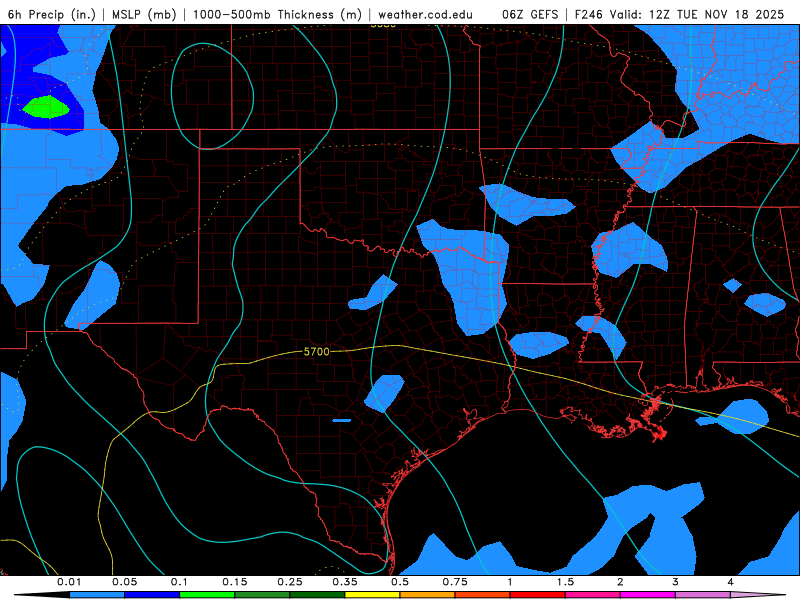Click the dark blue 0.05 legend swatch
The image size is (800, 600).
tap(152, 595)
